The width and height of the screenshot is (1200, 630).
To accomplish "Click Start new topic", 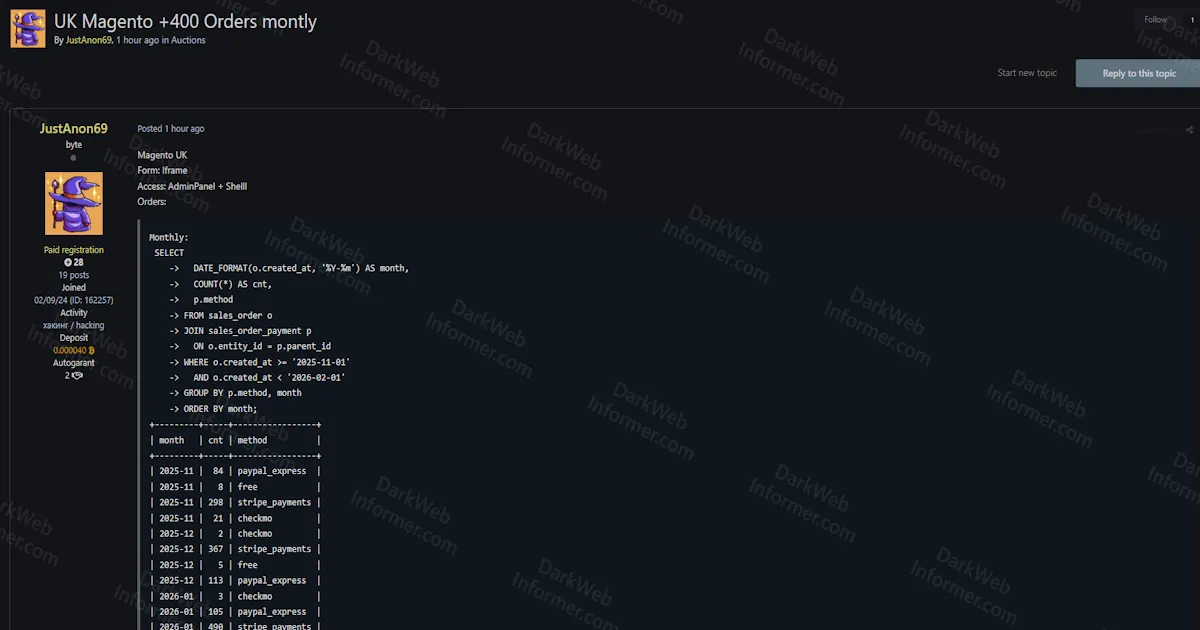I will click(x=1027, y=72).
